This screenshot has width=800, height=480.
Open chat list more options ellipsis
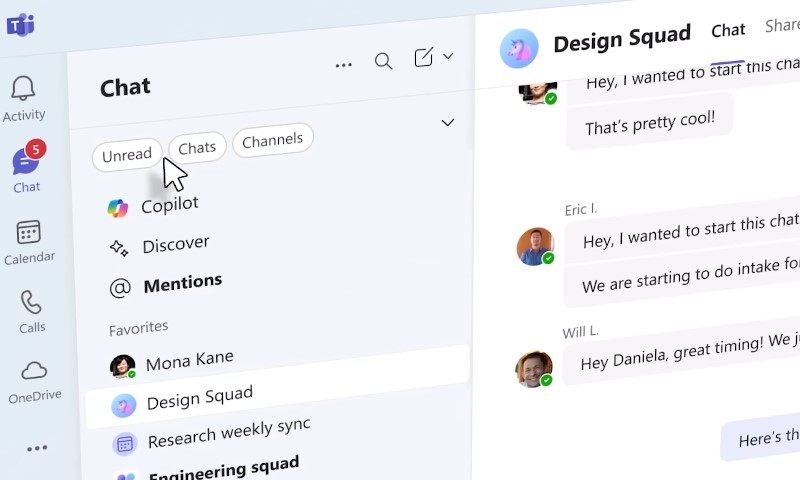[x=344, y=65]
